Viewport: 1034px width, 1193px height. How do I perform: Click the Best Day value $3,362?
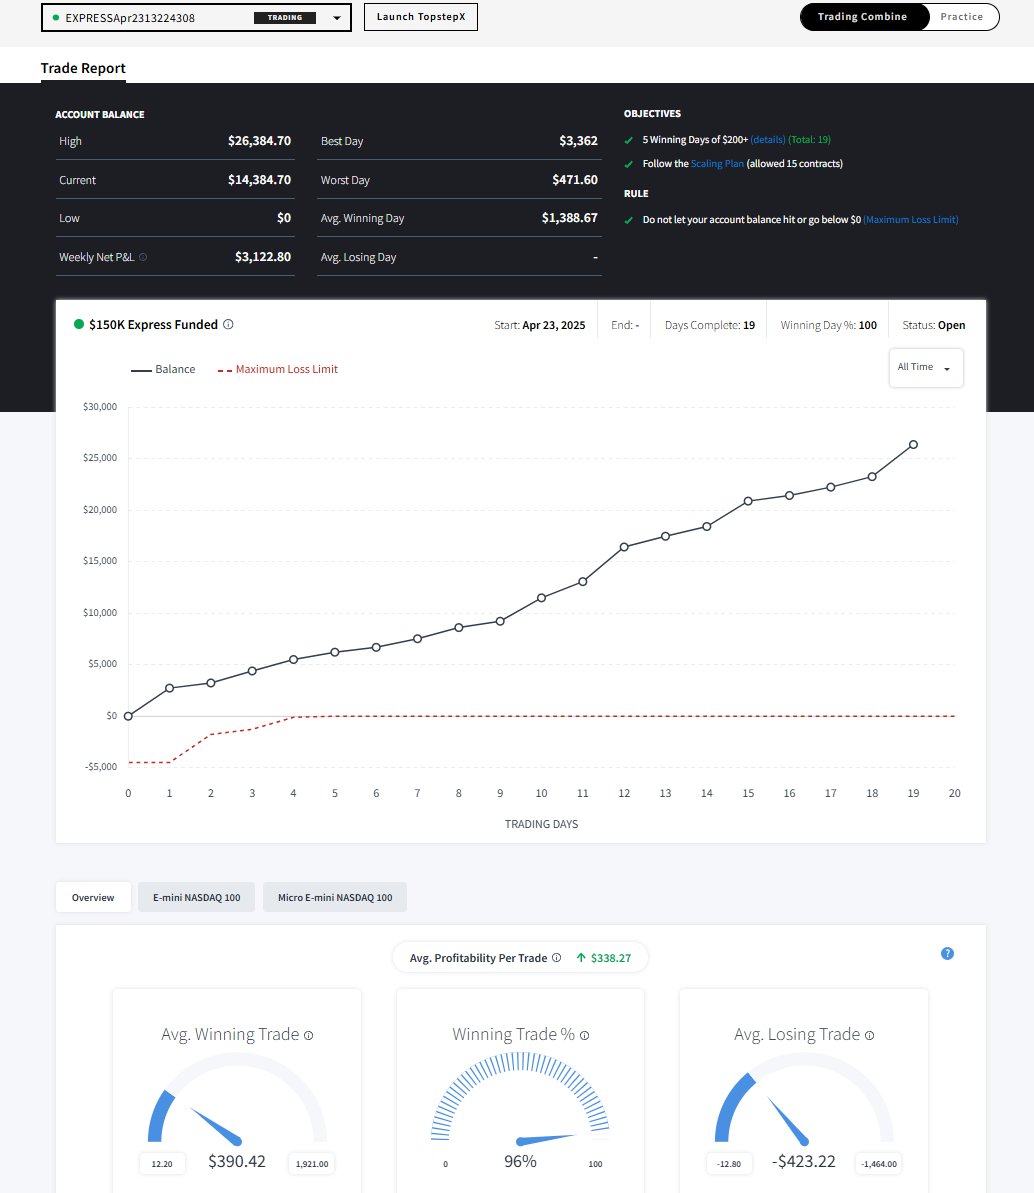coord(578,141)
